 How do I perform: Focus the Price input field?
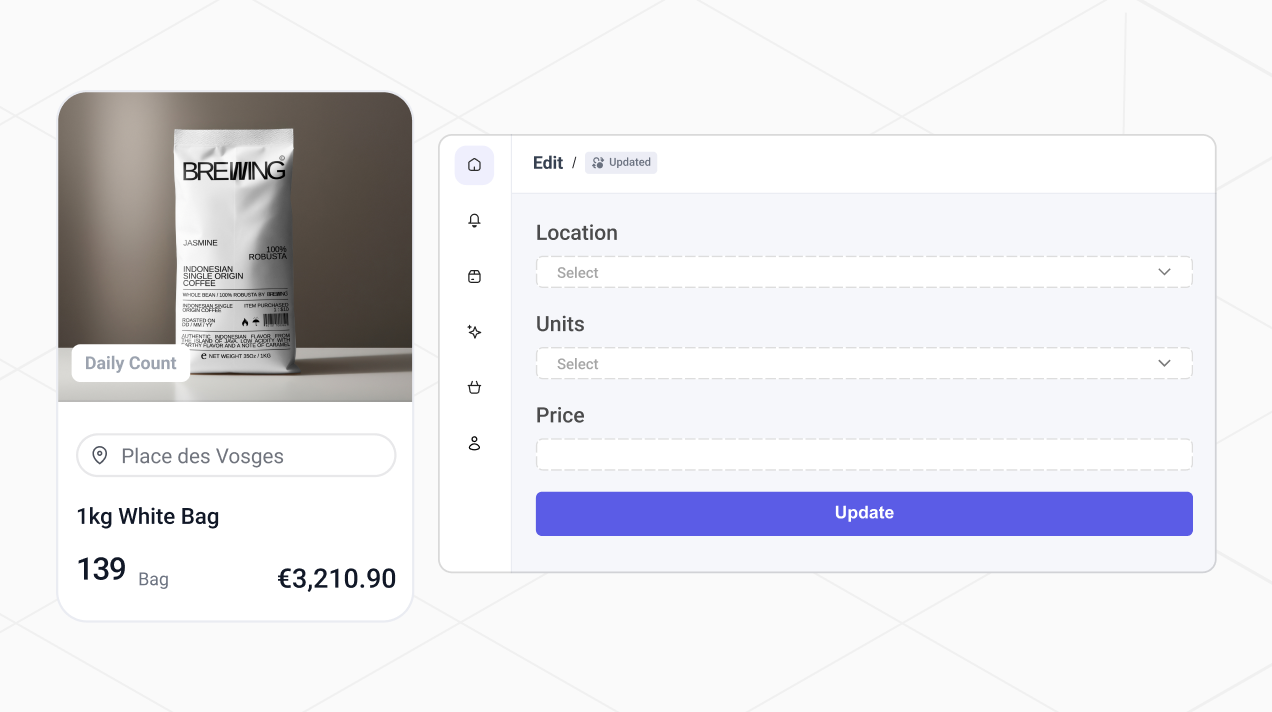point(864,455)
